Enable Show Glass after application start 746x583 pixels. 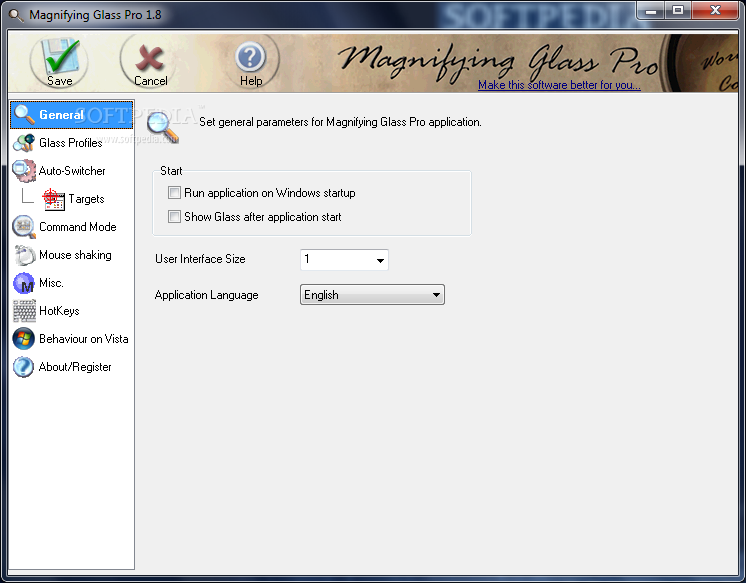coord(174,217)
